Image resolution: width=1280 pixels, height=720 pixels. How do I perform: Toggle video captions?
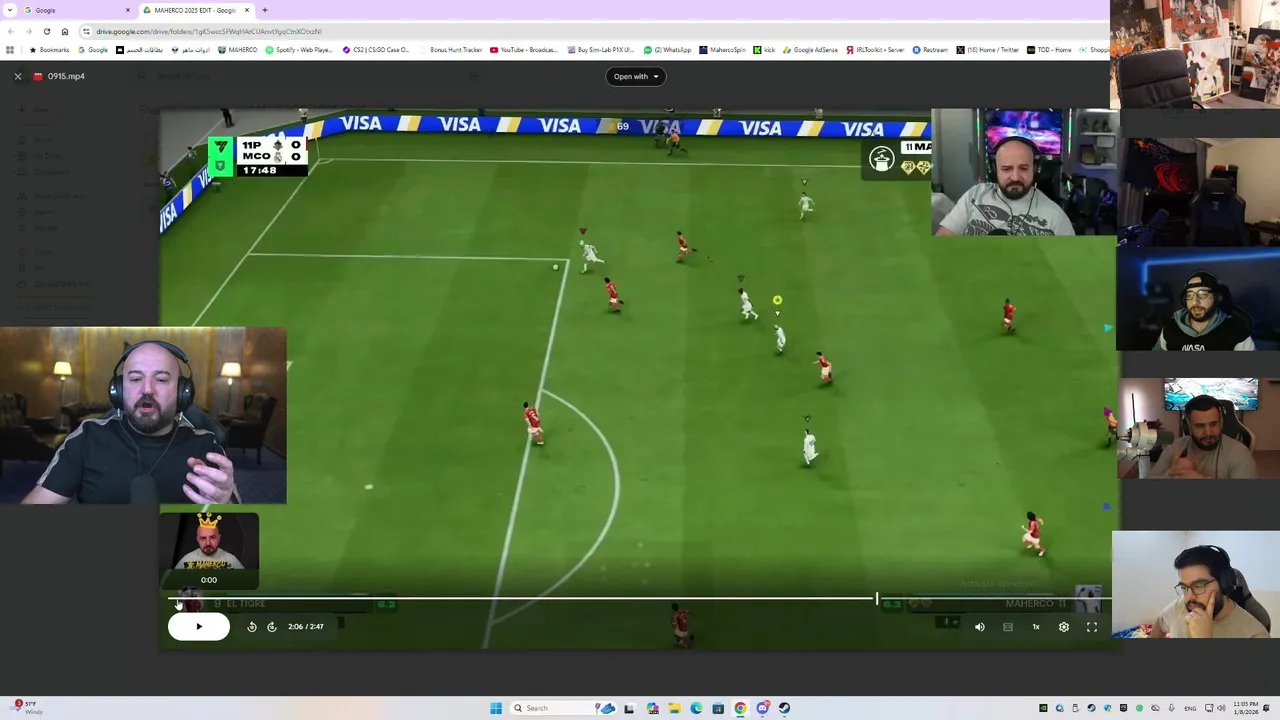[x=1008, y=627]
